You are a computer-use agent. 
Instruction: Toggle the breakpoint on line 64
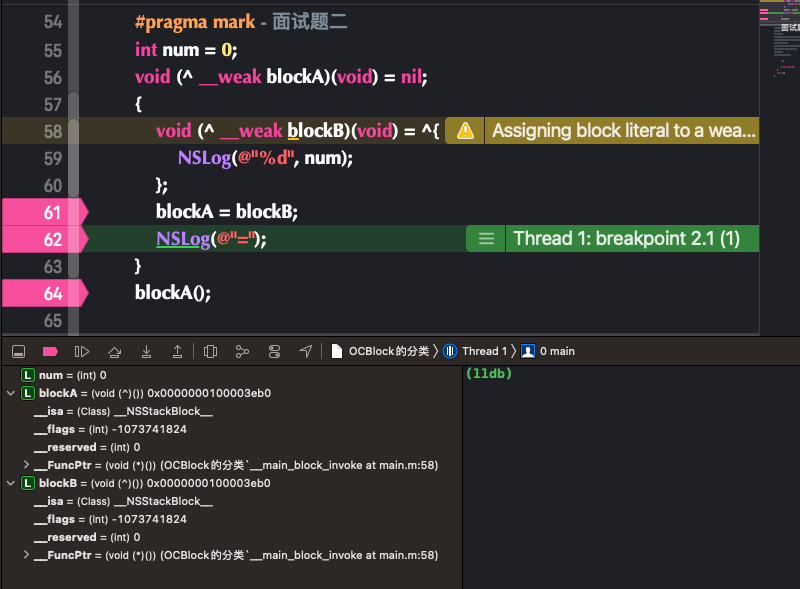coord(45,293)
